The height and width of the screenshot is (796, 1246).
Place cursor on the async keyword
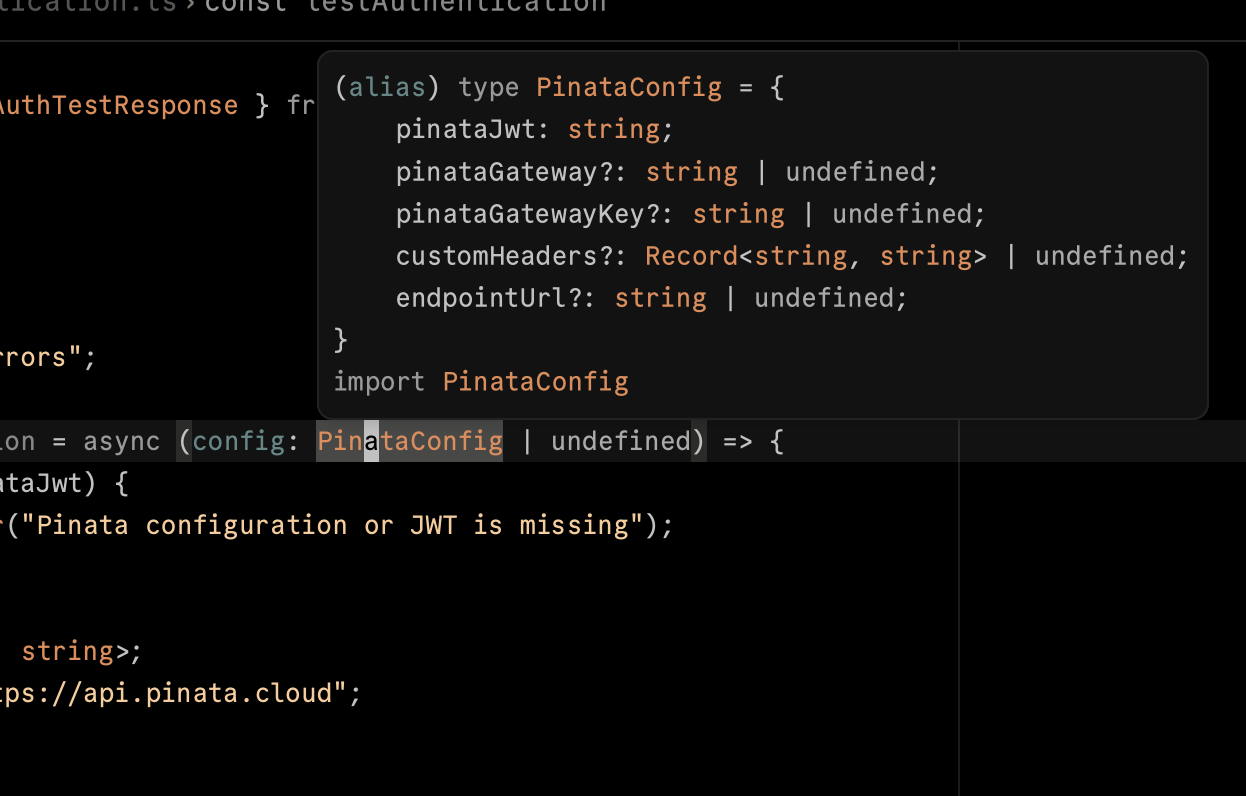(121, 441)
